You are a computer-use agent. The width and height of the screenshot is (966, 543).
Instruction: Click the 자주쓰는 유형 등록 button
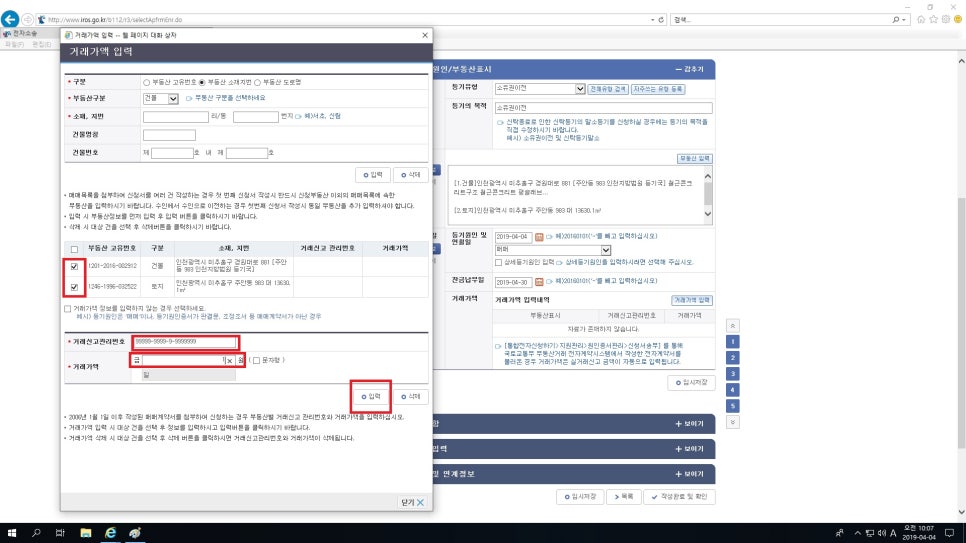pos(658,89)
